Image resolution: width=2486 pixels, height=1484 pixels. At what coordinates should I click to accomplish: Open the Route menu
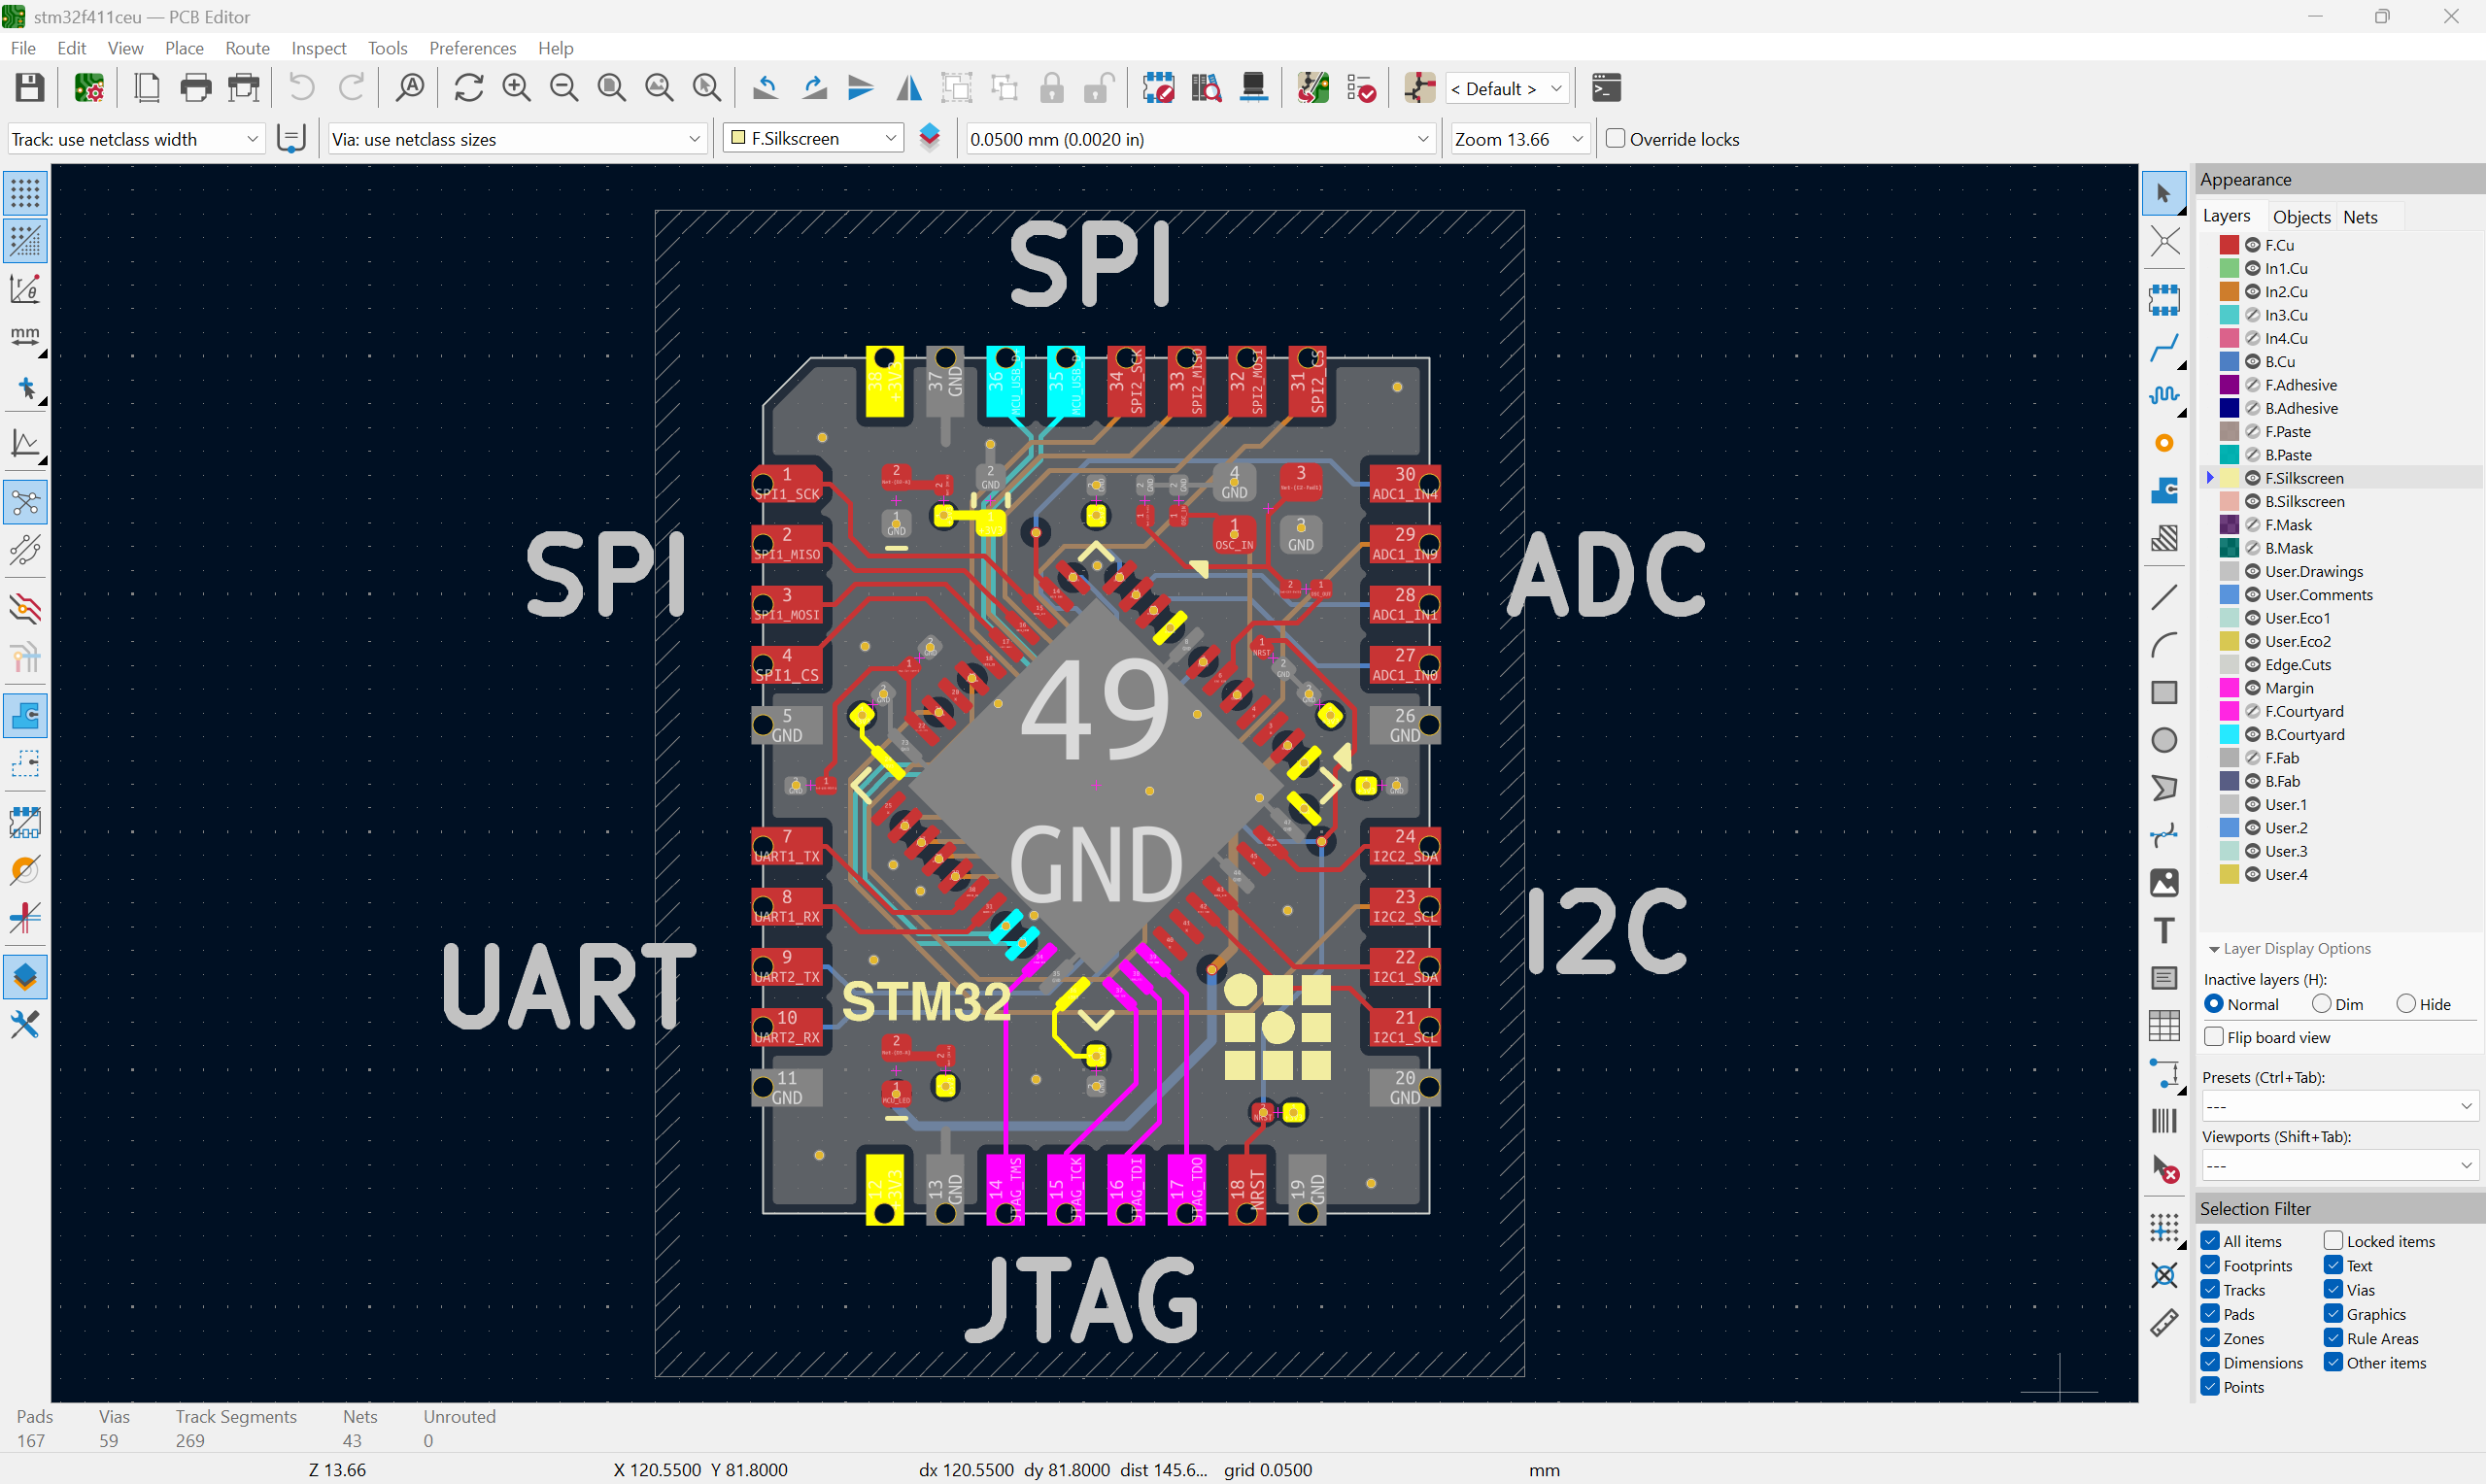(247, 48)
